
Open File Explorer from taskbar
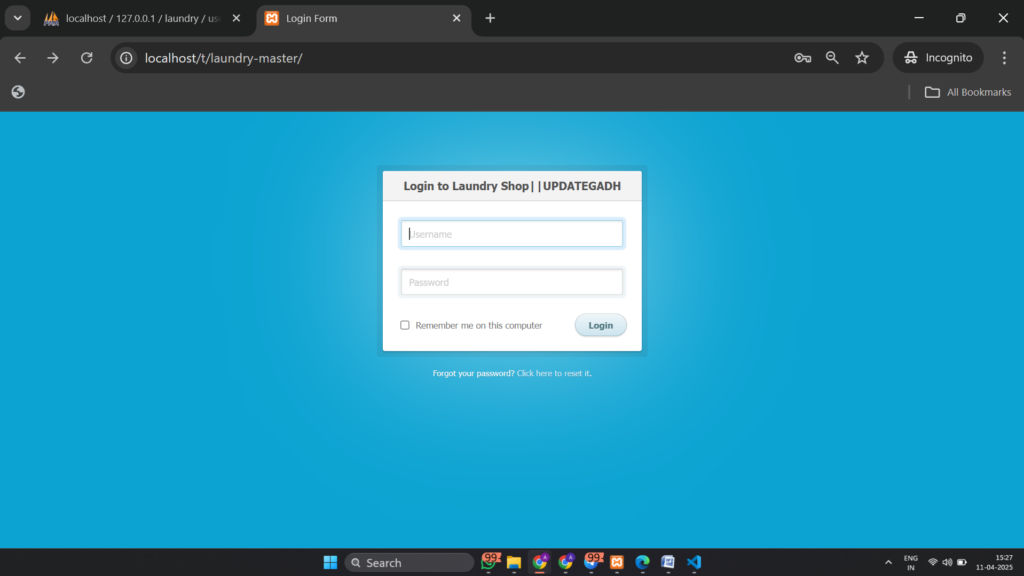(x=514, y=562)
